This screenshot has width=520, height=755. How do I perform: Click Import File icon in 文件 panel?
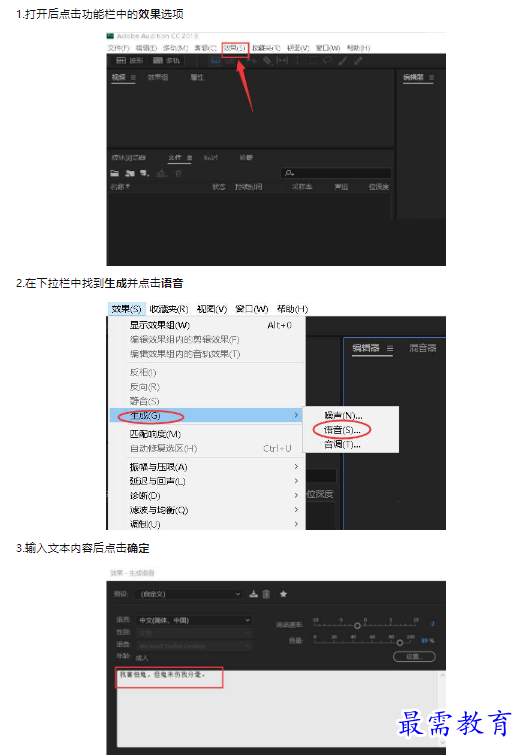(130, 173)
